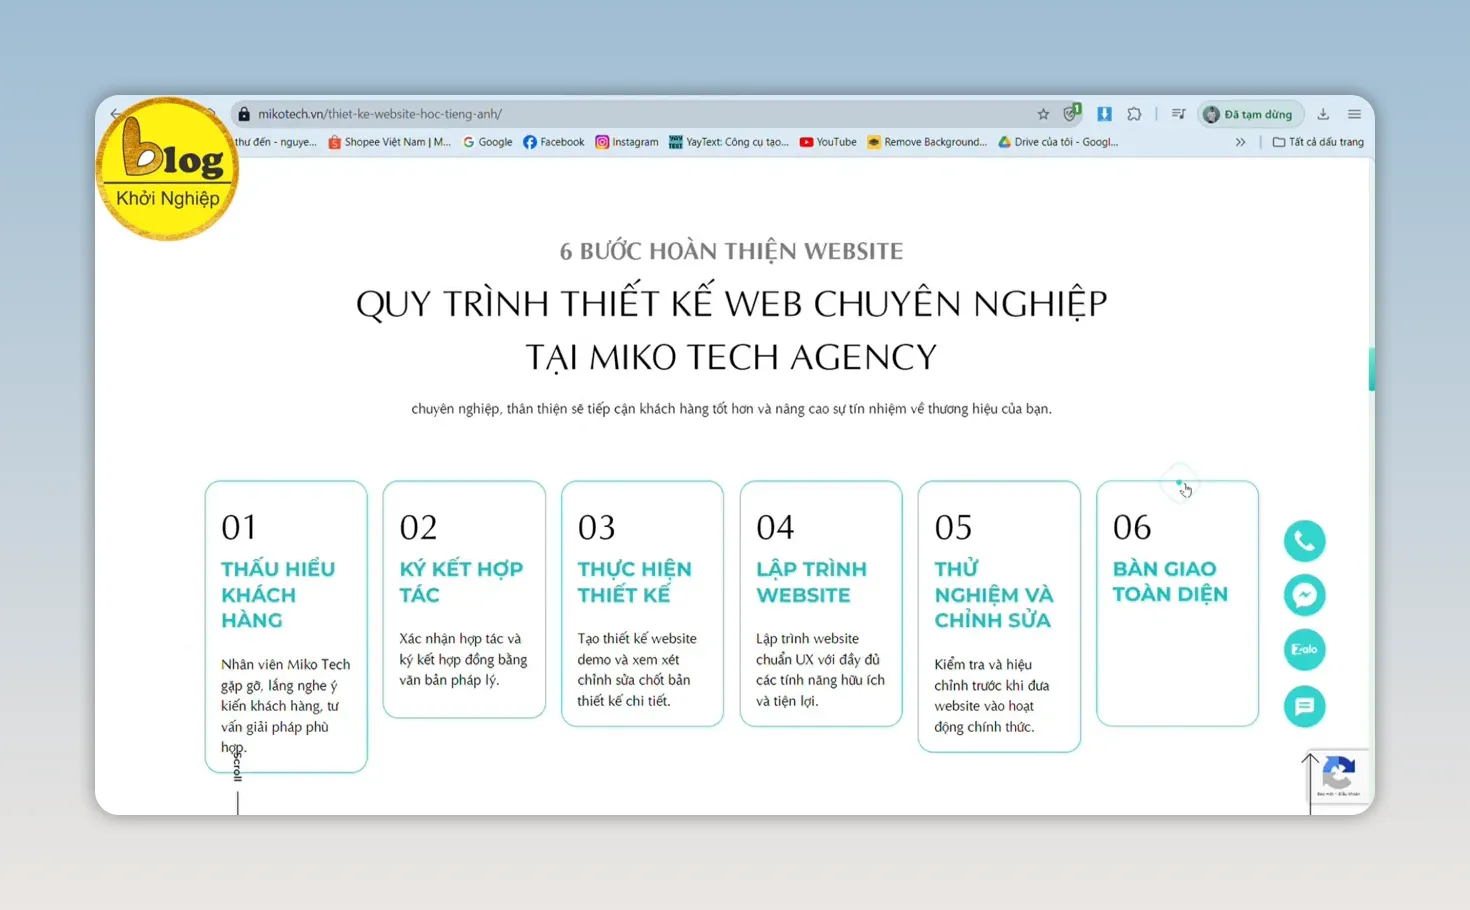Click the 'Tạo thiết kế website demo' description
The width and height of the screenshot is (1470, 910).
tap(637, 669)
